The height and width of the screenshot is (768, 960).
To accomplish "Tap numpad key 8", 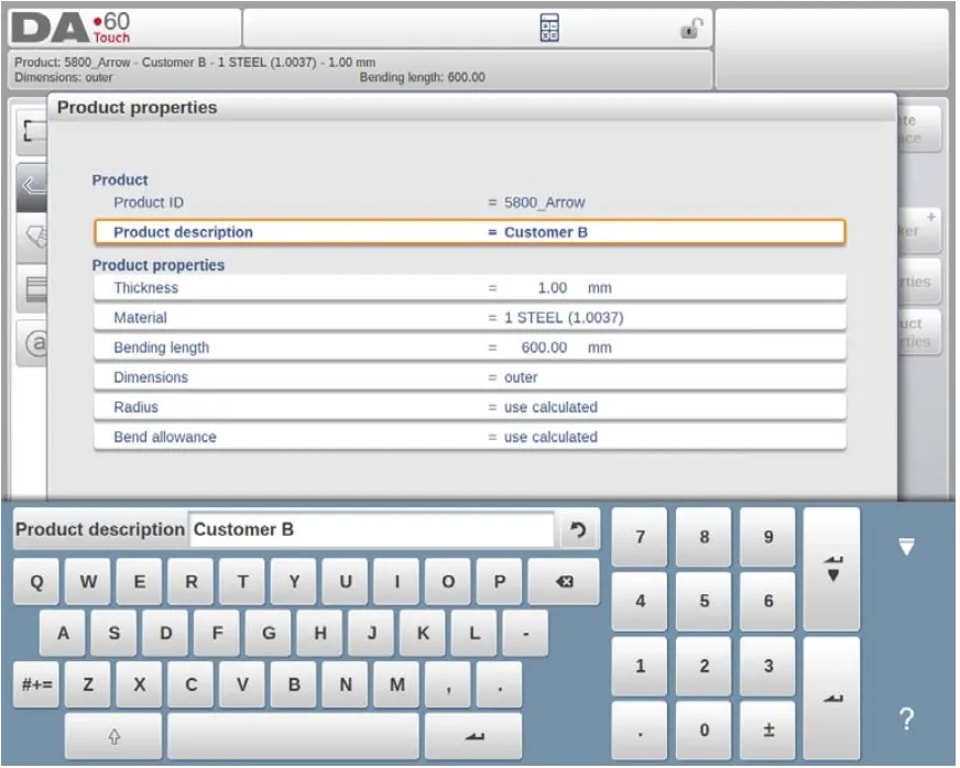I will [x=704, y=537].
